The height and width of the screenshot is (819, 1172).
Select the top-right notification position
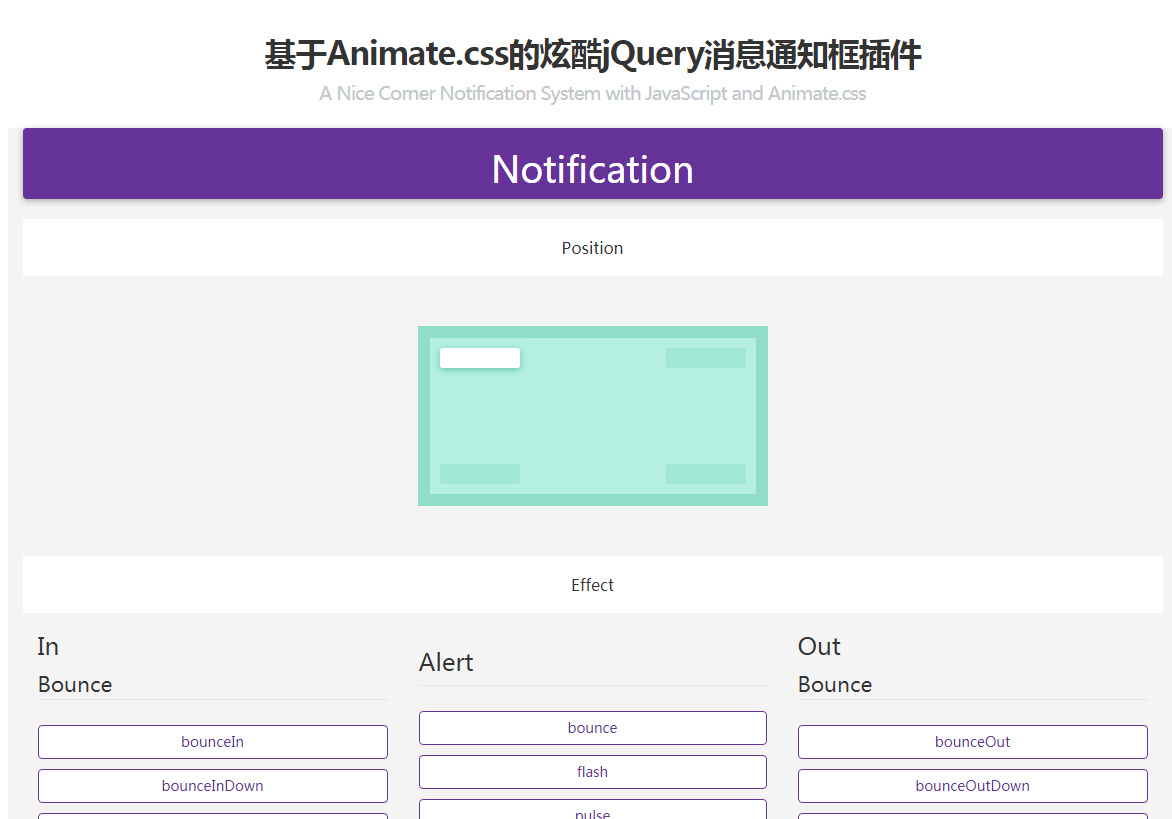(706, 358)
